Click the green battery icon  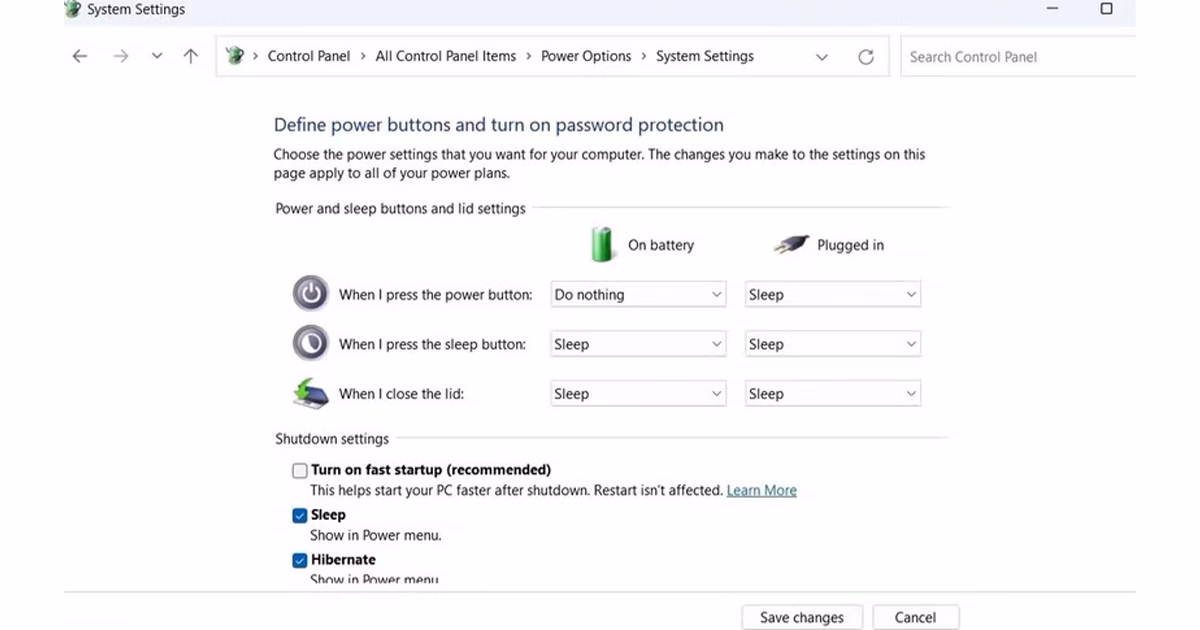[602, 244]
